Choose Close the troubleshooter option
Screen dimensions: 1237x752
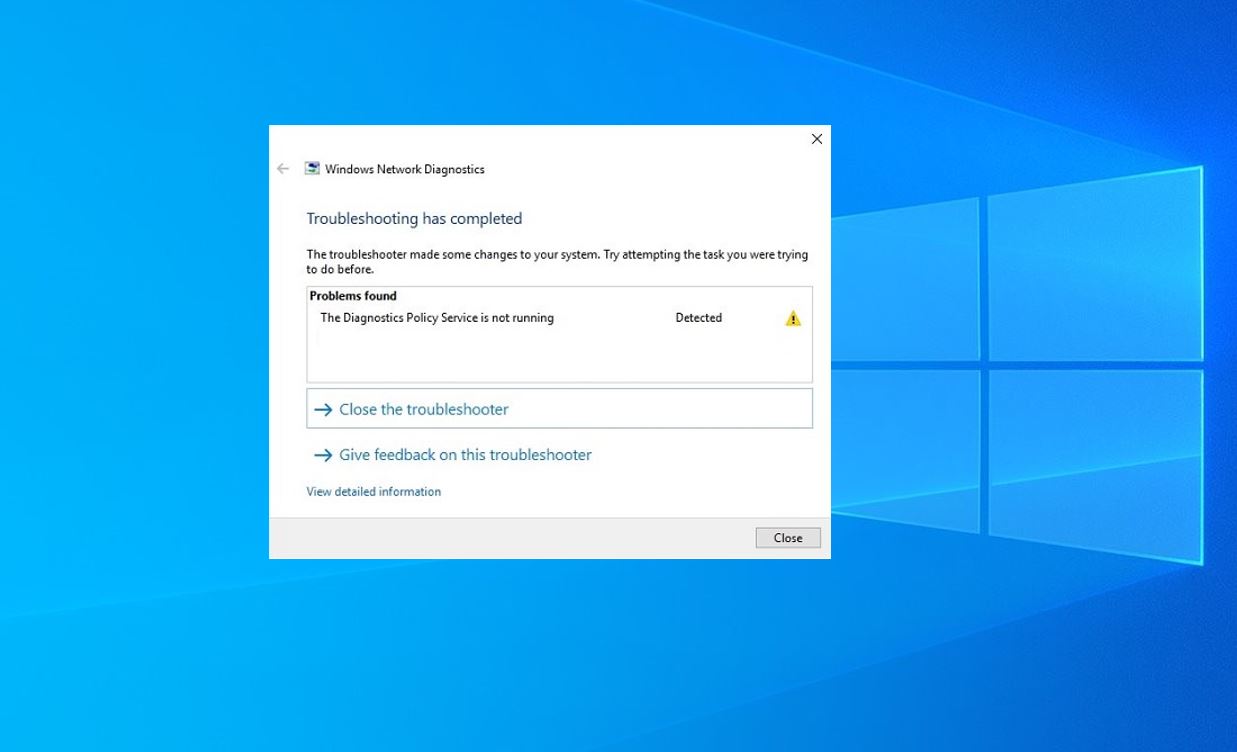click(x=560, y=409)
